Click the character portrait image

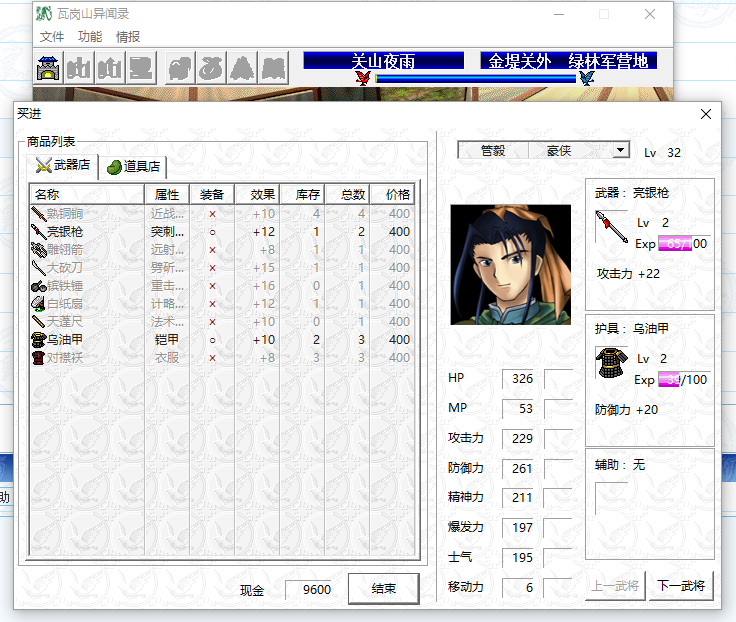pyautogui.click(x=511, y=265)
